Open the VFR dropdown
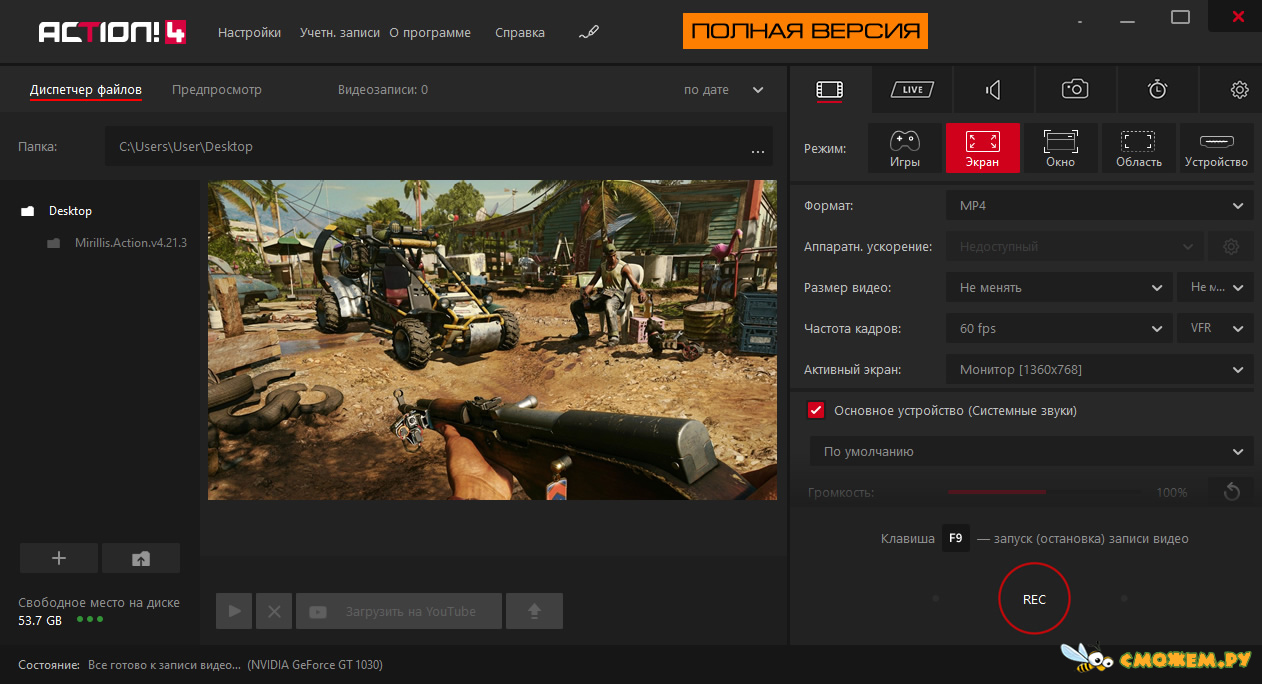 [1215, 329]
